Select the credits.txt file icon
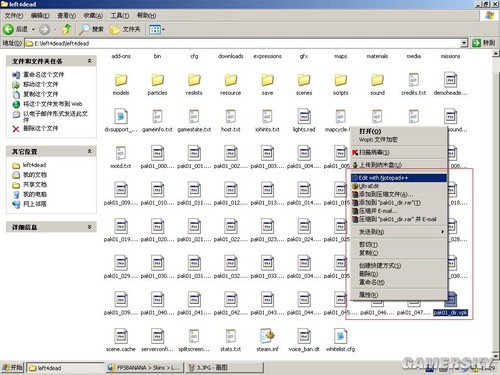Image resolution: width=500 pixels, height=375 pixels. pos(414,80)
